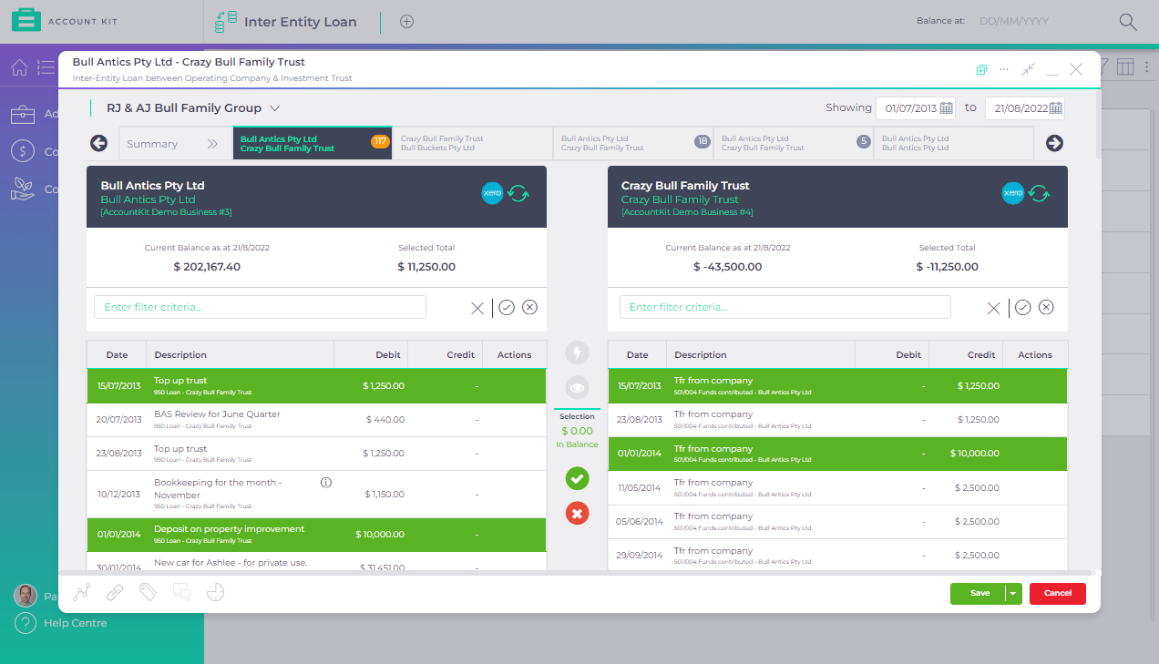Open the ellipsis menu in the dialog header
1159x664 pixels.
[1003, 68]
